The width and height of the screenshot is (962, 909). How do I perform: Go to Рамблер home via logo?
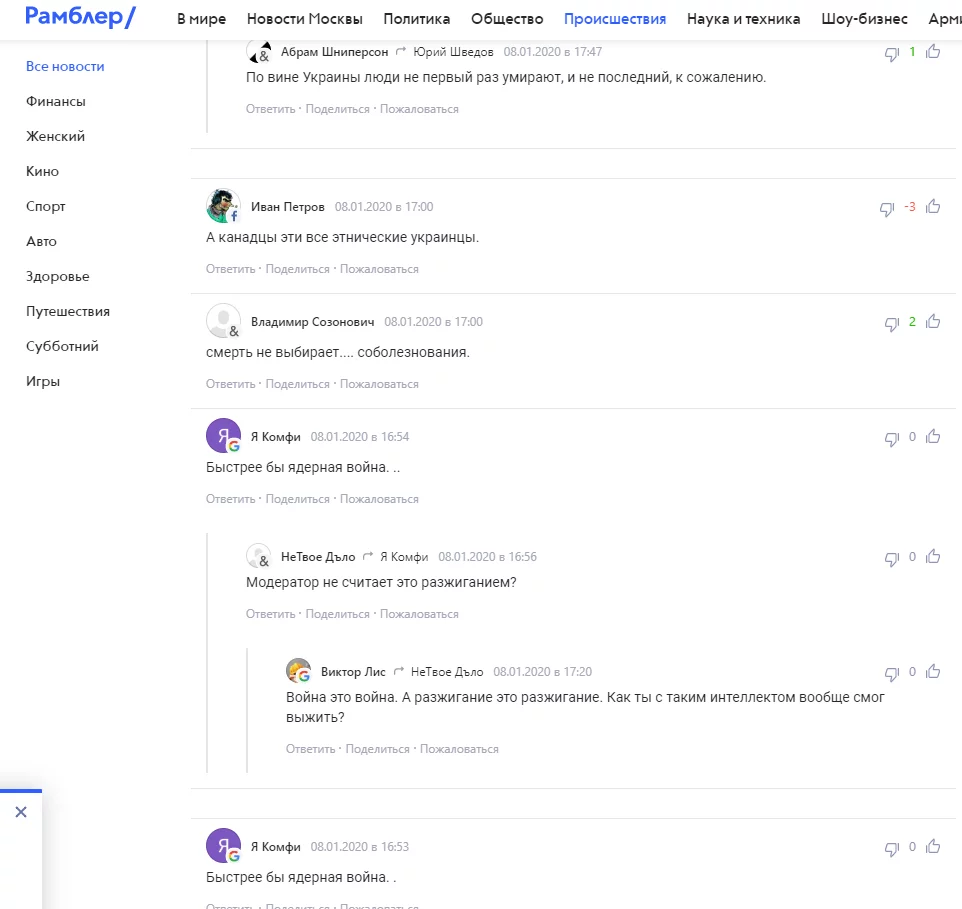[80, 17]
